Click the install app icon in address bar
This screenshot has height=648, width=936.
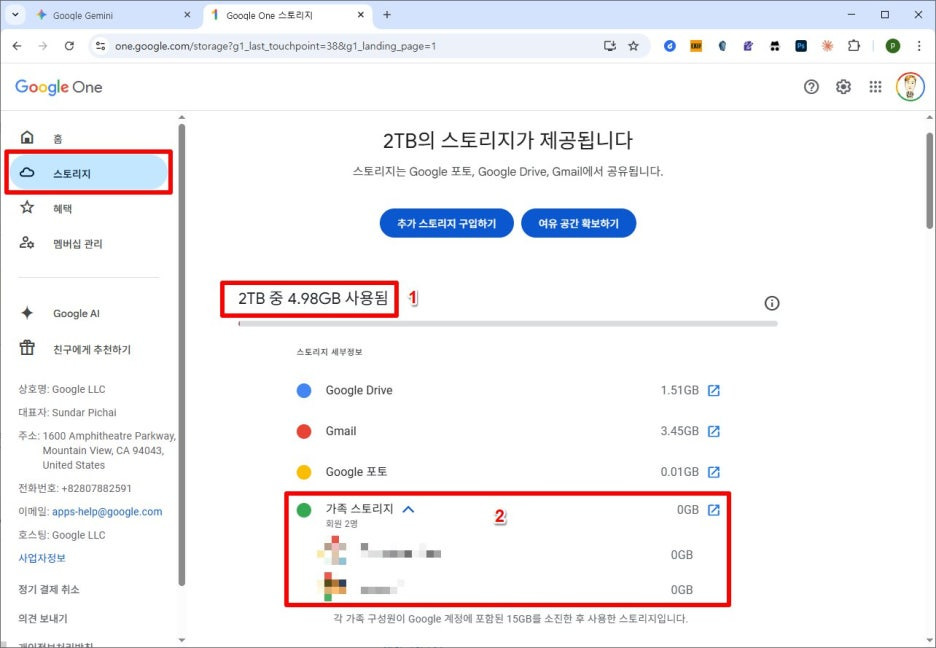(609, 46)
